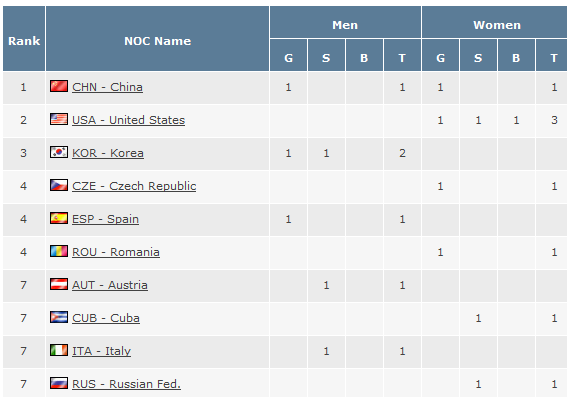The height and width of the screenshot is (397, 567).
Task: Click the United States flag icon
Action: (x=59, y=119)
